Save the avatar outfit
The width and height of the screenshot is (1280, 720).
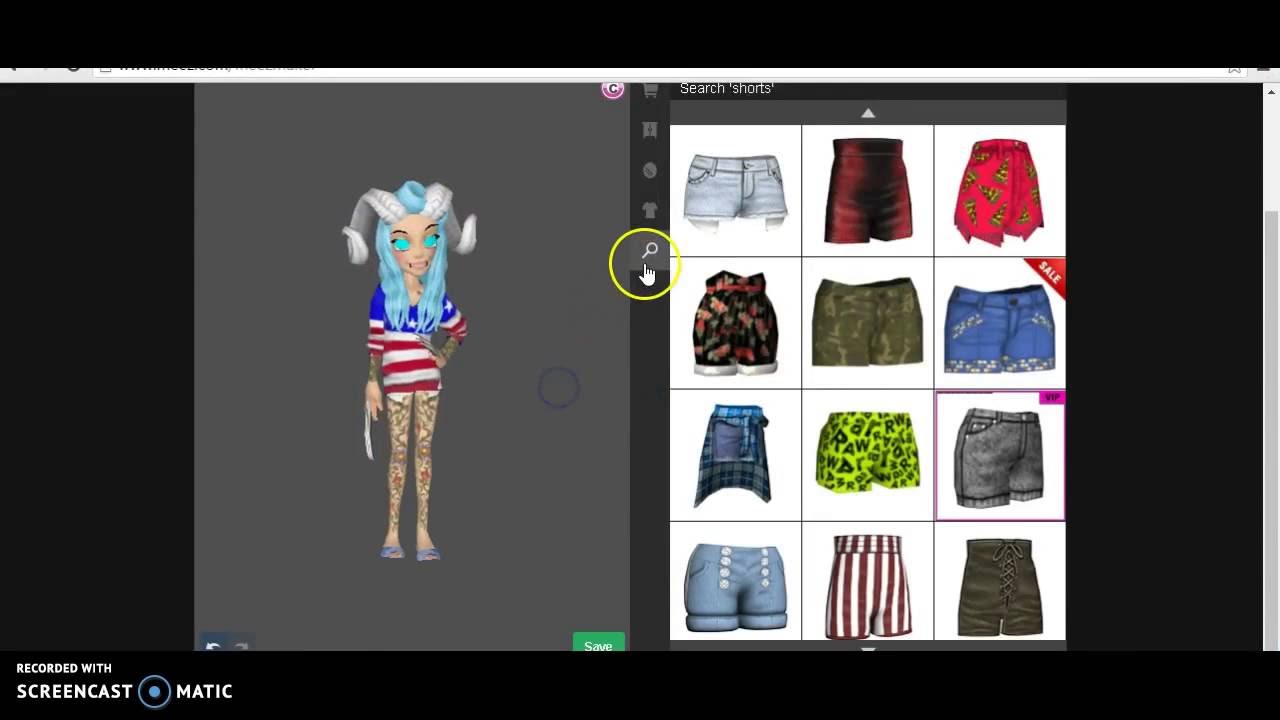[x=598, y=643]
